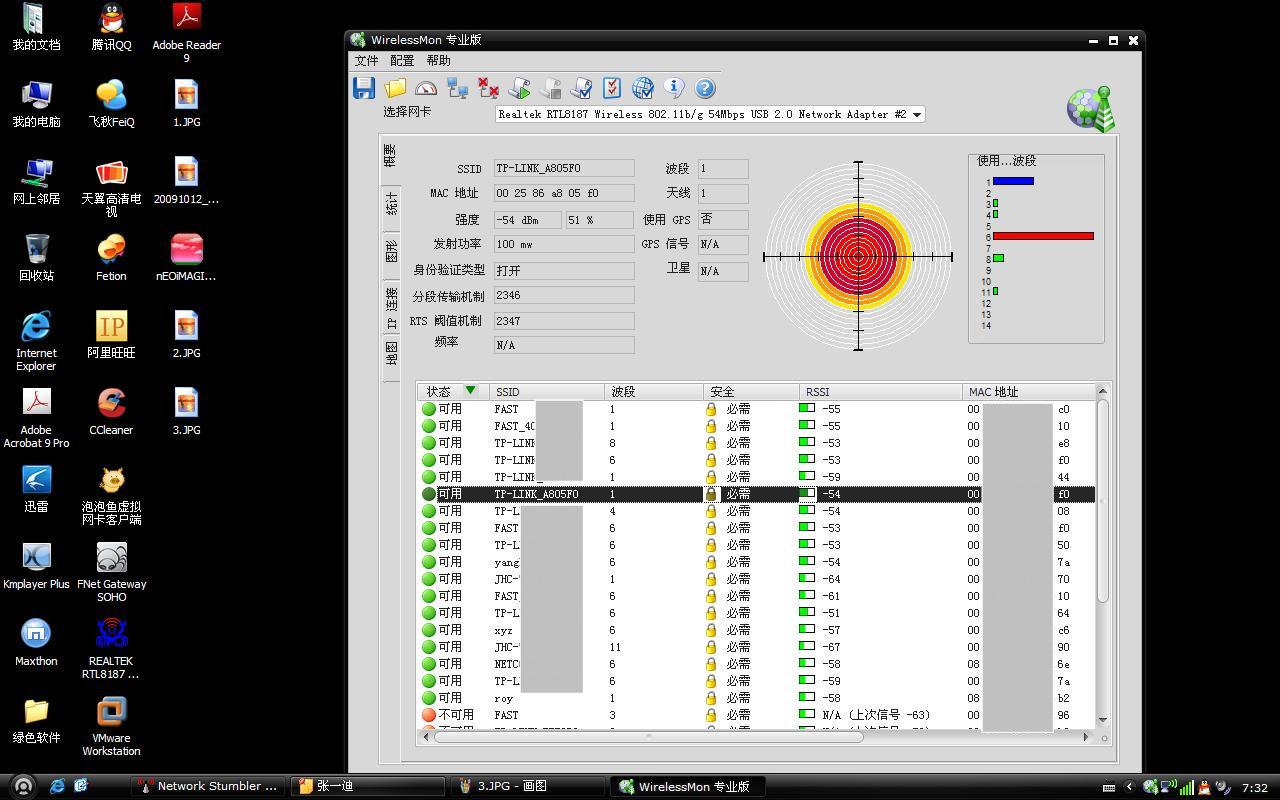Click the greyed stop logging scroll icon

(x=551, y=88)
